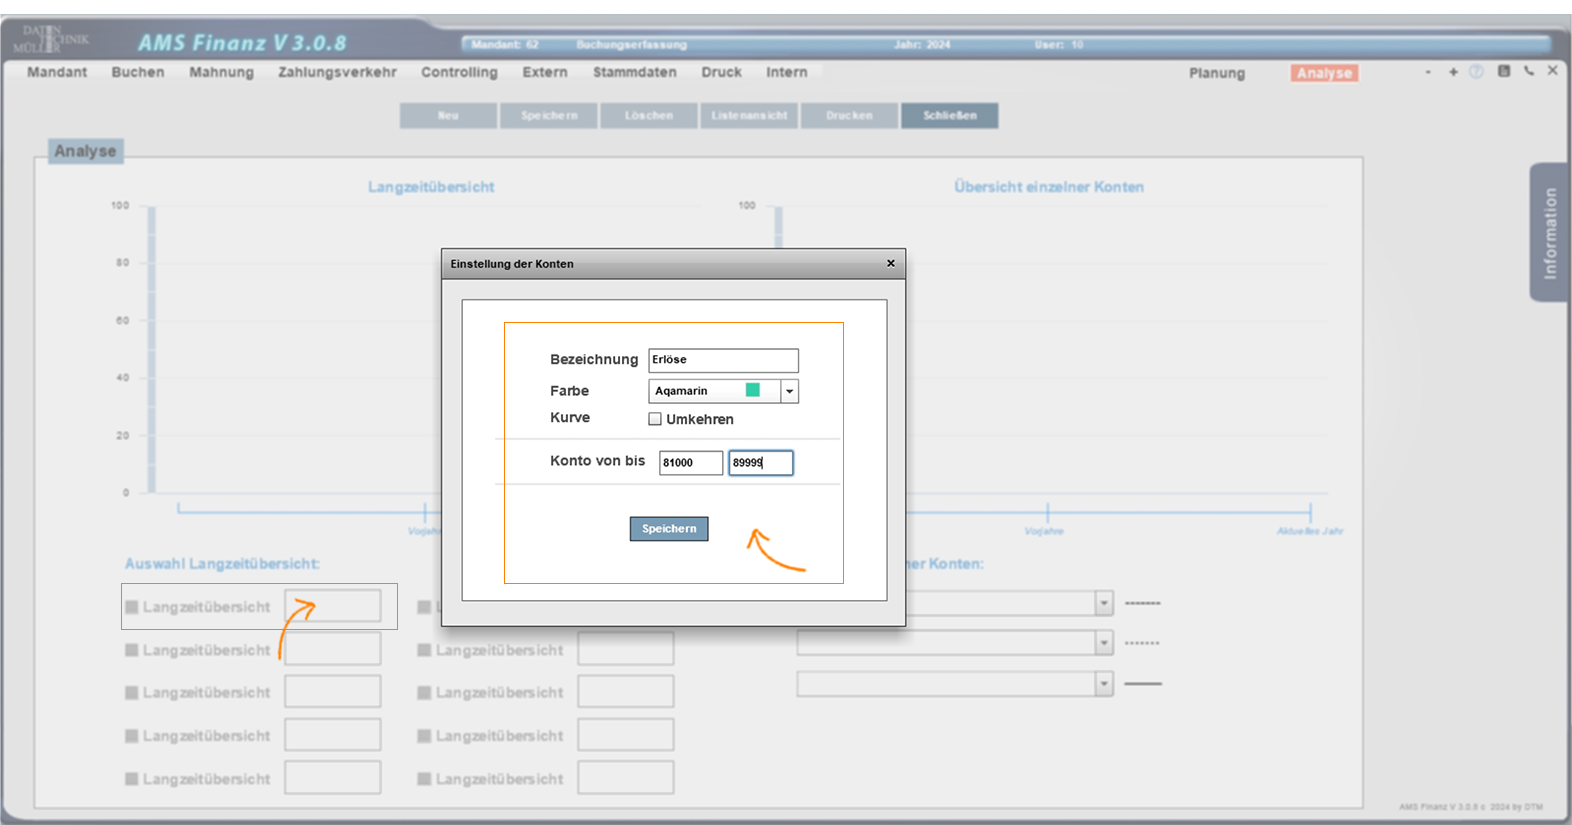This screenshot has width=1572, height=825.
Task: Open the Farbe dropdown arrow
Action: tap(789, 391)
